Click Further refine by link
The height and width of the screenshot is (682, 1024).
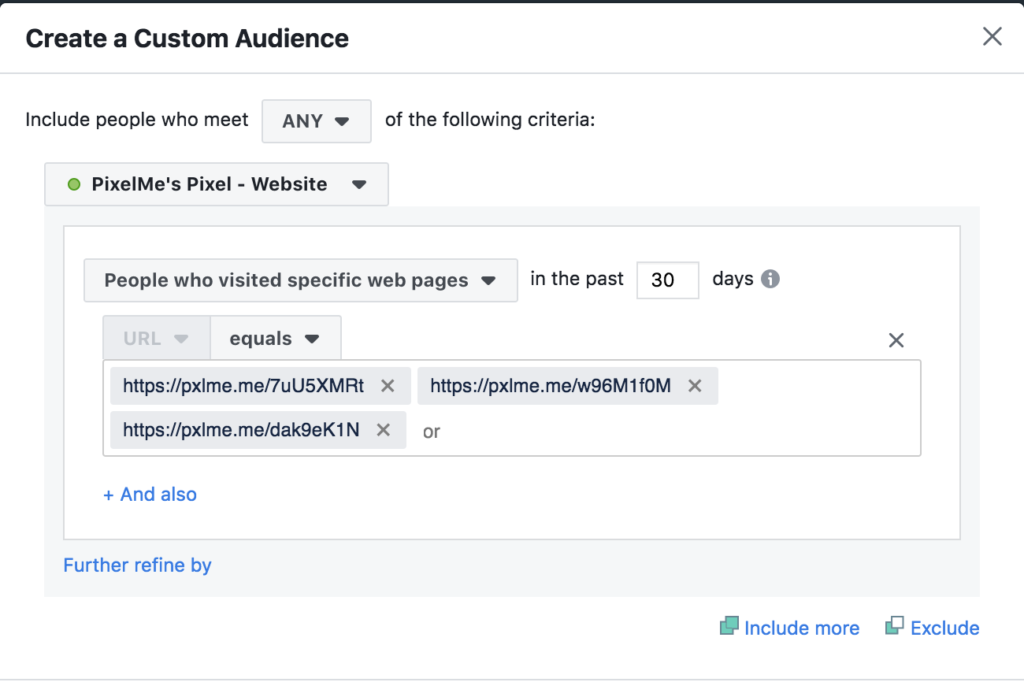coord(137,565)
